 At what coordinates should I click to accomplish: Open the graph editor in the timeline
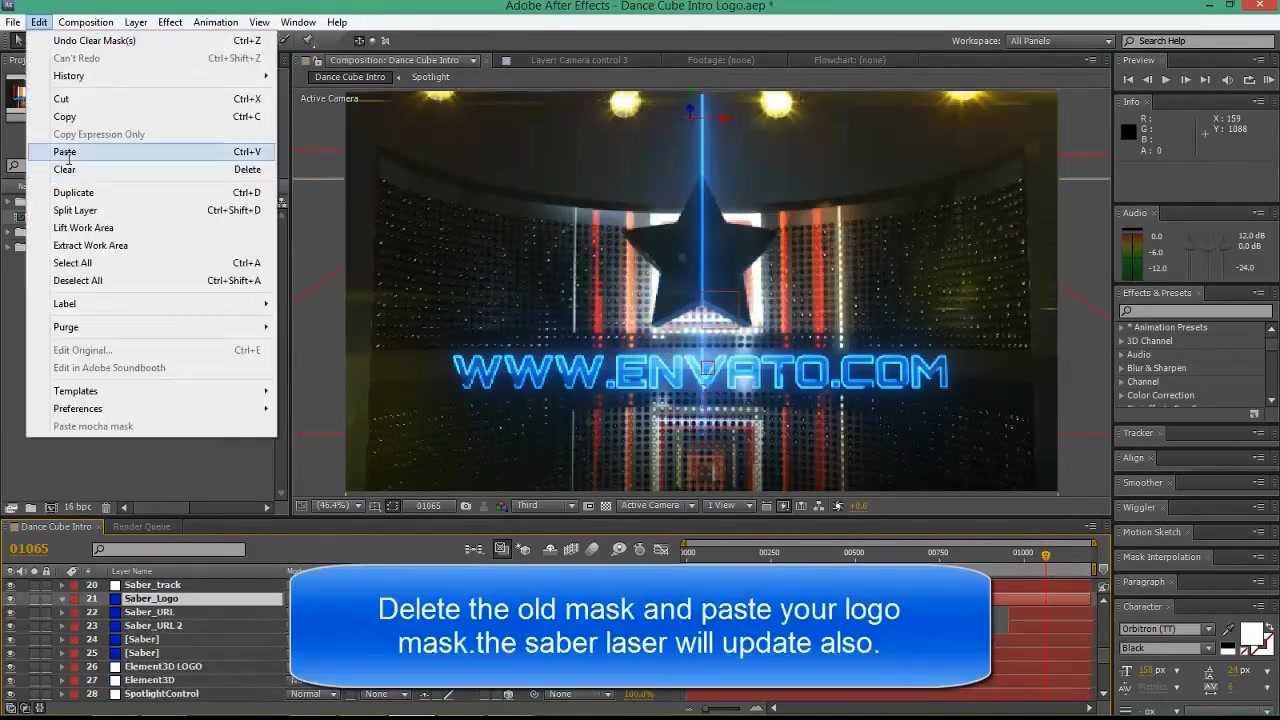(x=661, y=549)
